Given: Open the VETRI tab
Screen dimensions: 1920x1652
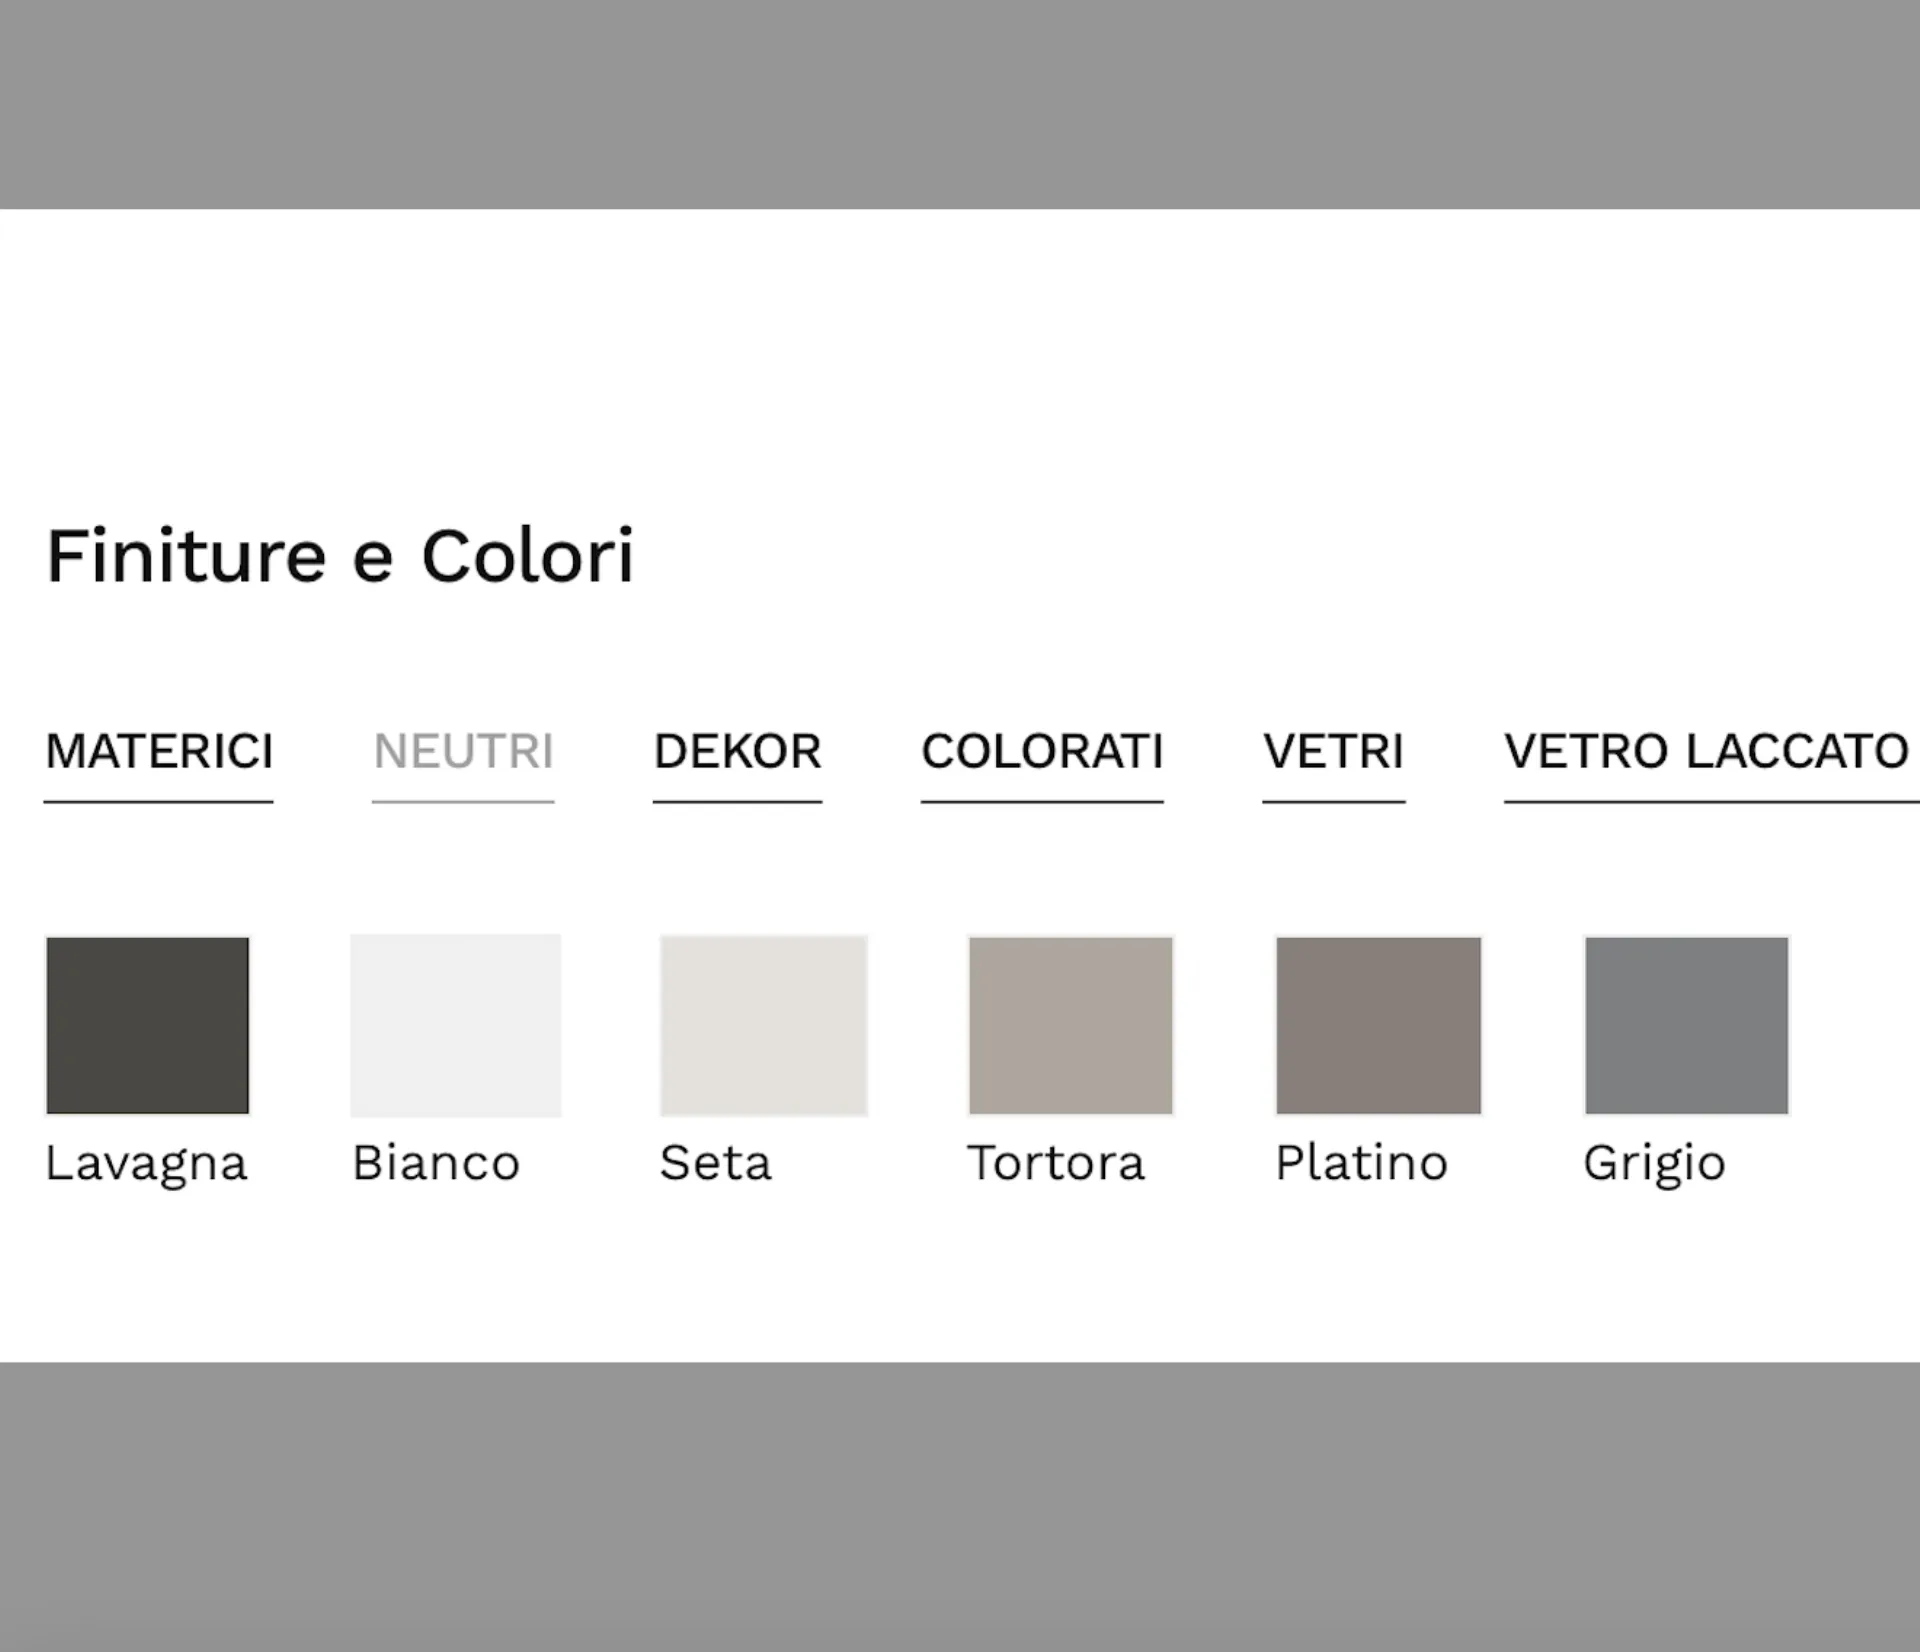Looking at the screenshot, I should (x=1333, y=752).
